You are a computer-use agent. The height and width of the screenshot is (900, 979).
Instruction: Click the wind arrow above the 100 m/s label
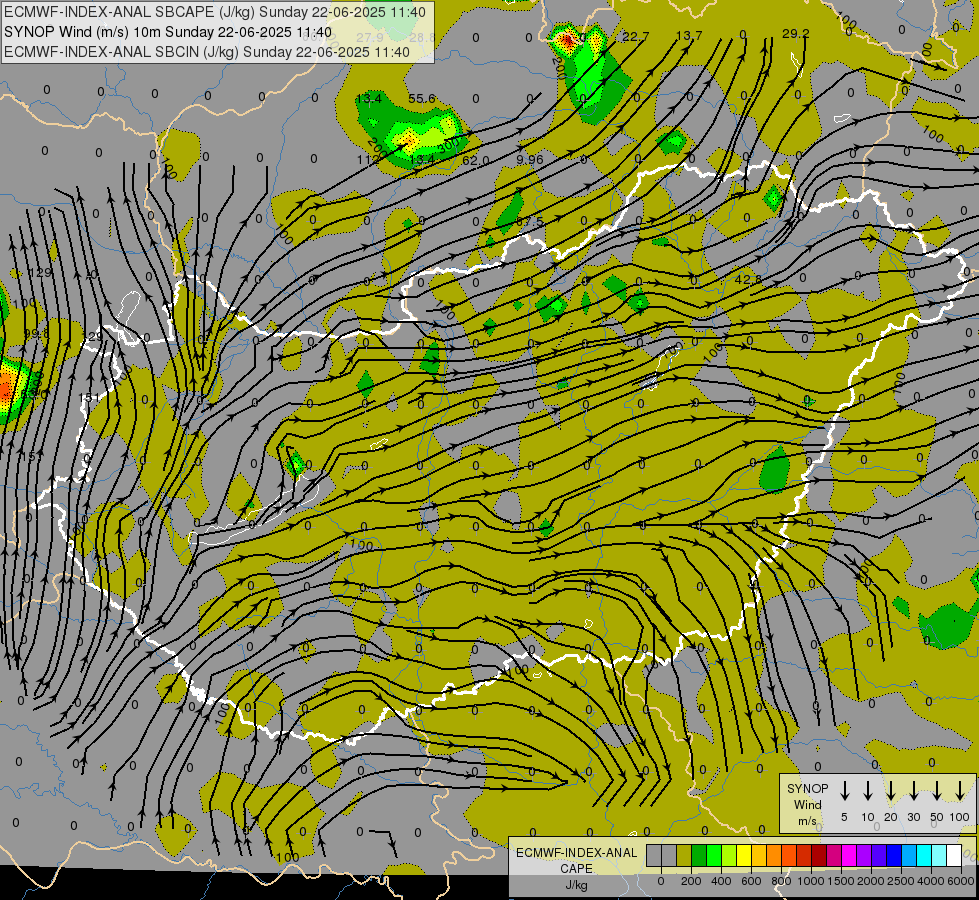point(960,790)
